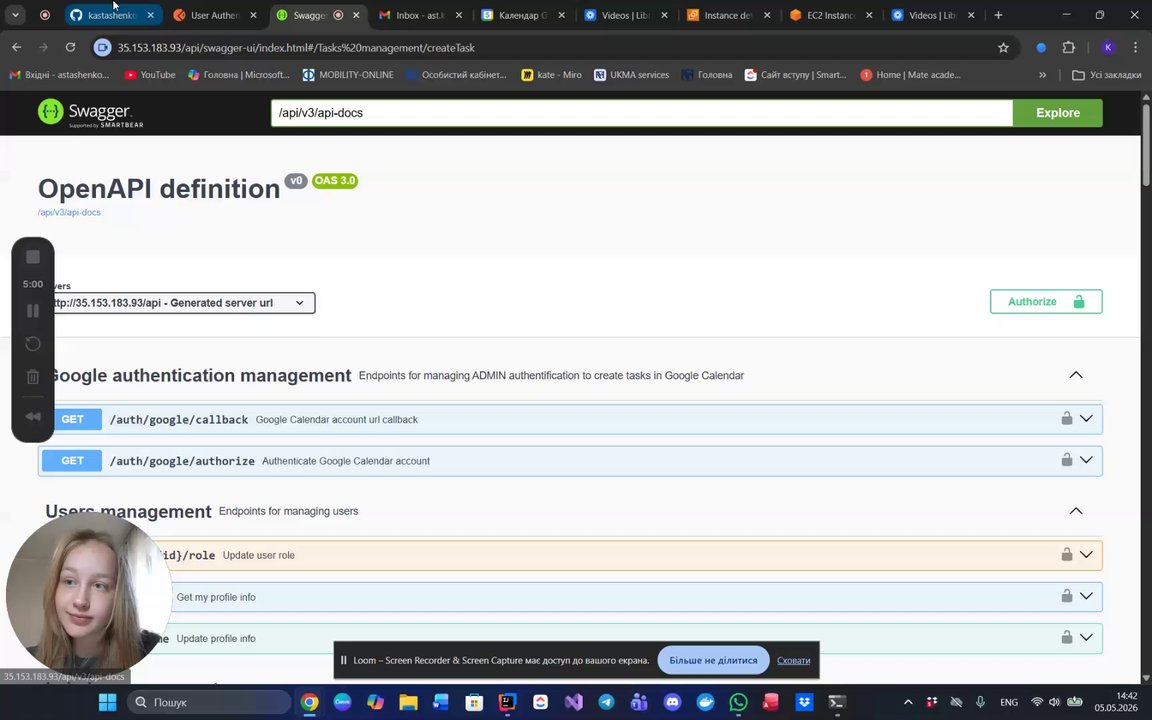Click the Explore button
The height and width of the screenshot is (720, 1152).
click(x=1057, y=113)
